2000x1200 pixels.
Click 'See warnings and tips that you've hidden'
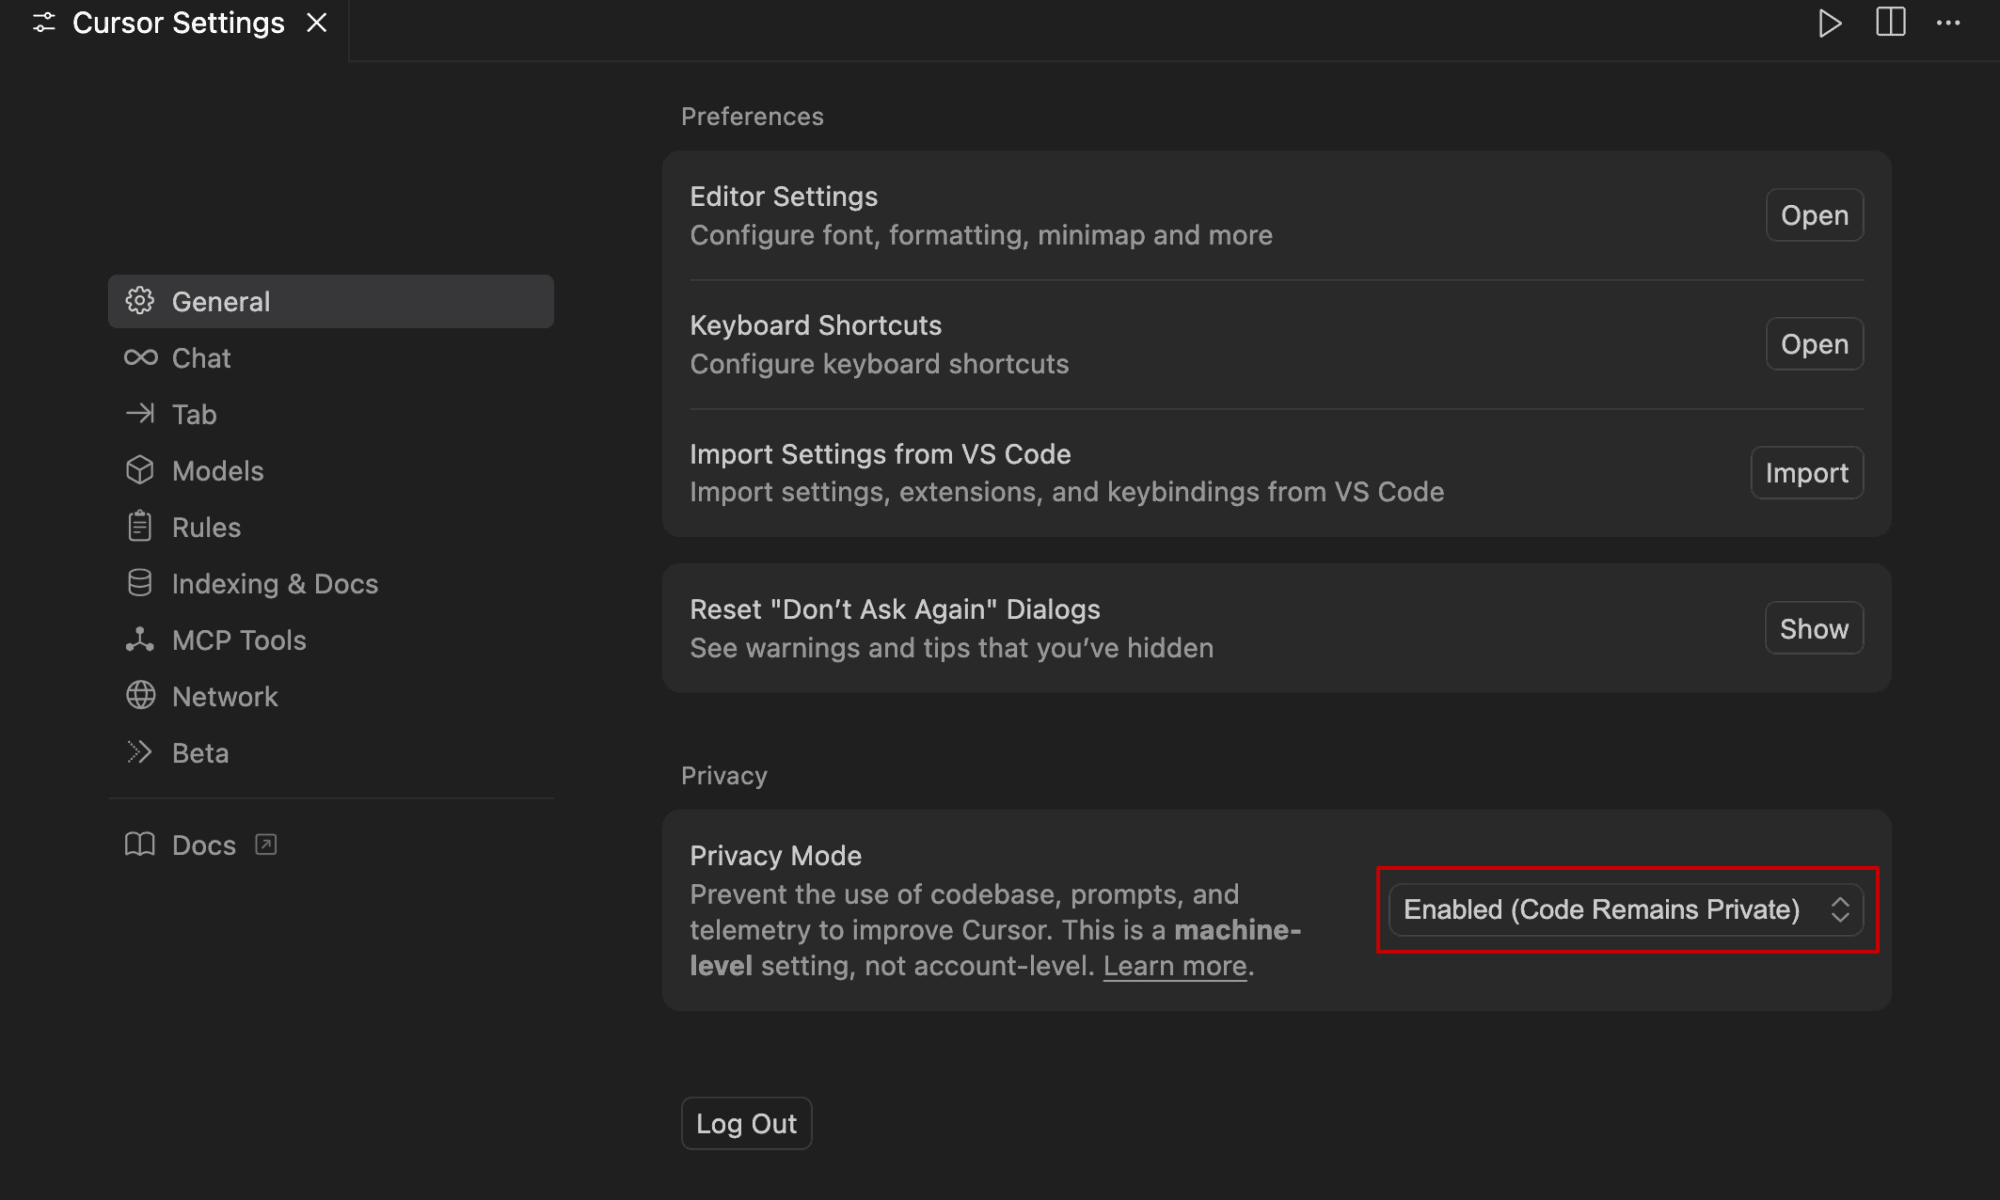click(x=952, y=648)
